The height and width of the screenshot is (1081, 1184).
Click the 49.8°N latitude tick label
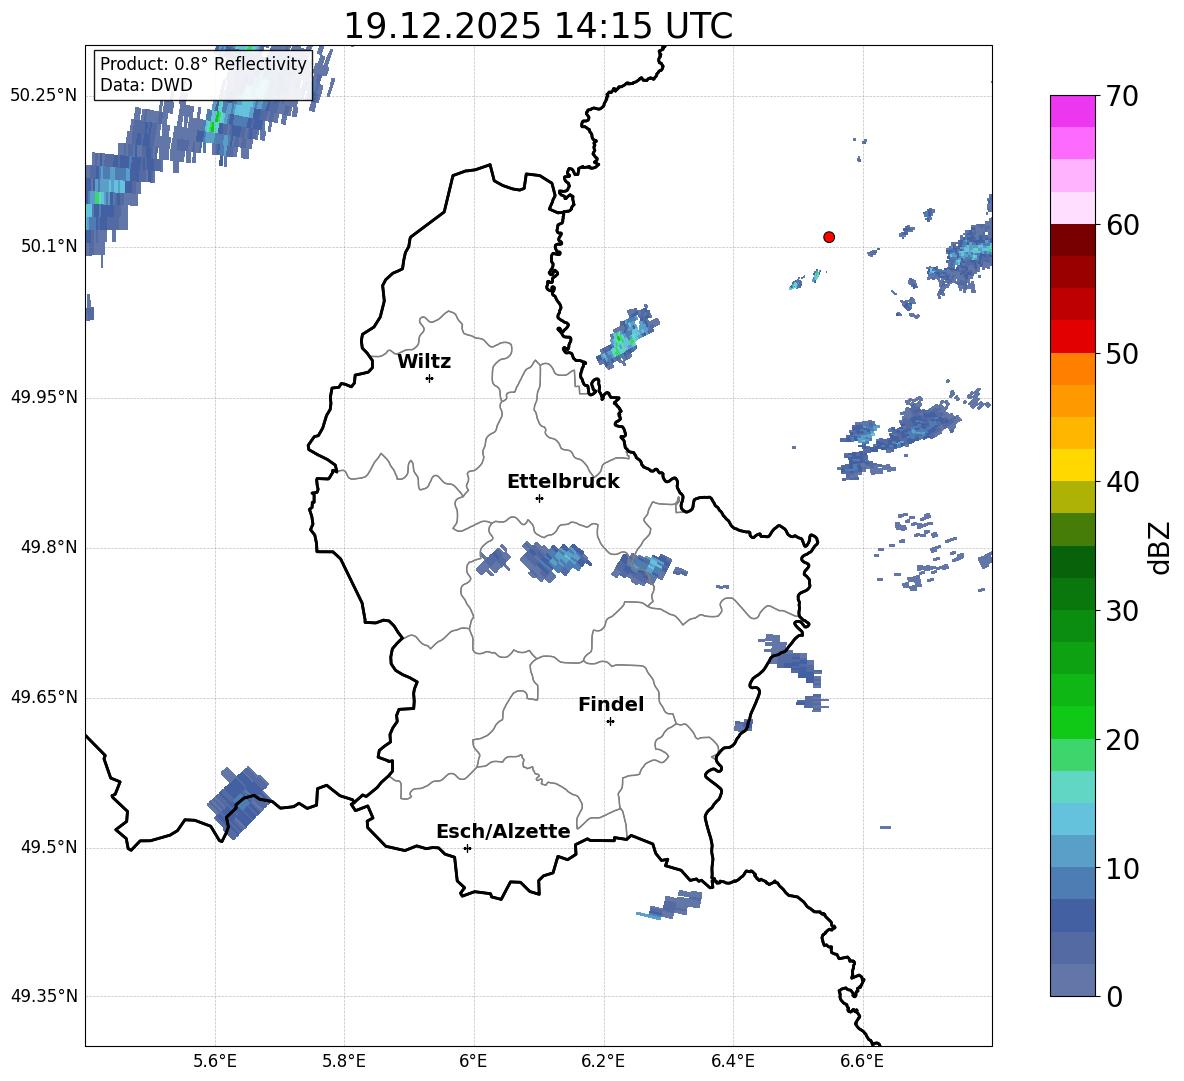point(48,547)
